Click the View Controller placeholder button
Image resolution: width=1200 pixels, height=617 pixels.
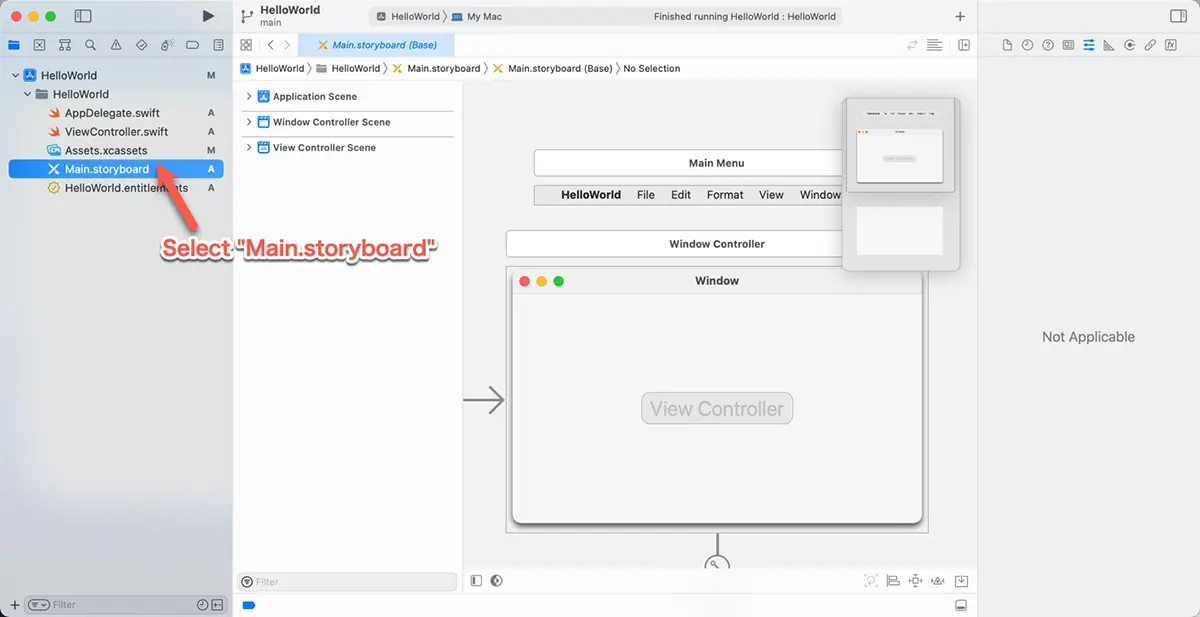pos(716,408)
